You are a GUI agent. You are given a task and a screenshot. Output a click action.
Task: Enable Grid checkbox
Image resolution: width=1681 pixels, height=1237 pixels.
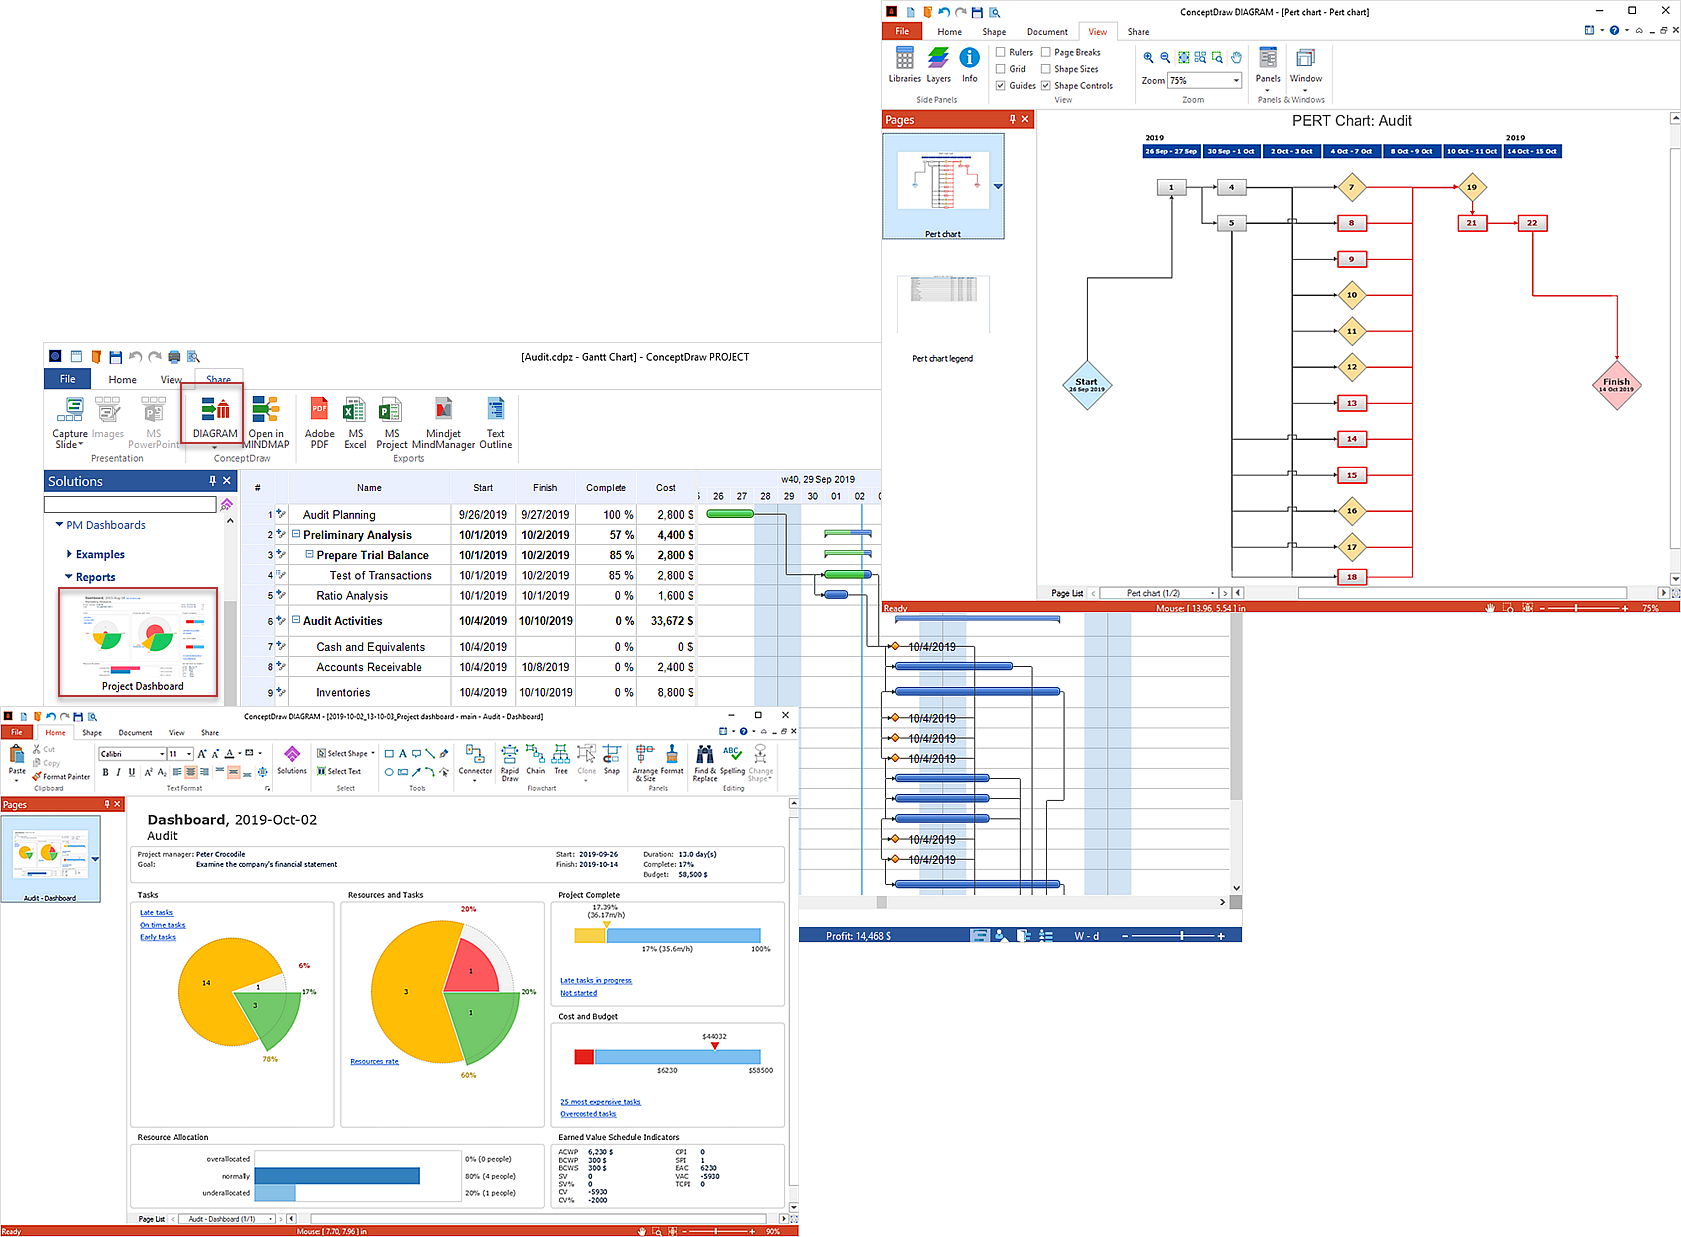(1001, 69)
